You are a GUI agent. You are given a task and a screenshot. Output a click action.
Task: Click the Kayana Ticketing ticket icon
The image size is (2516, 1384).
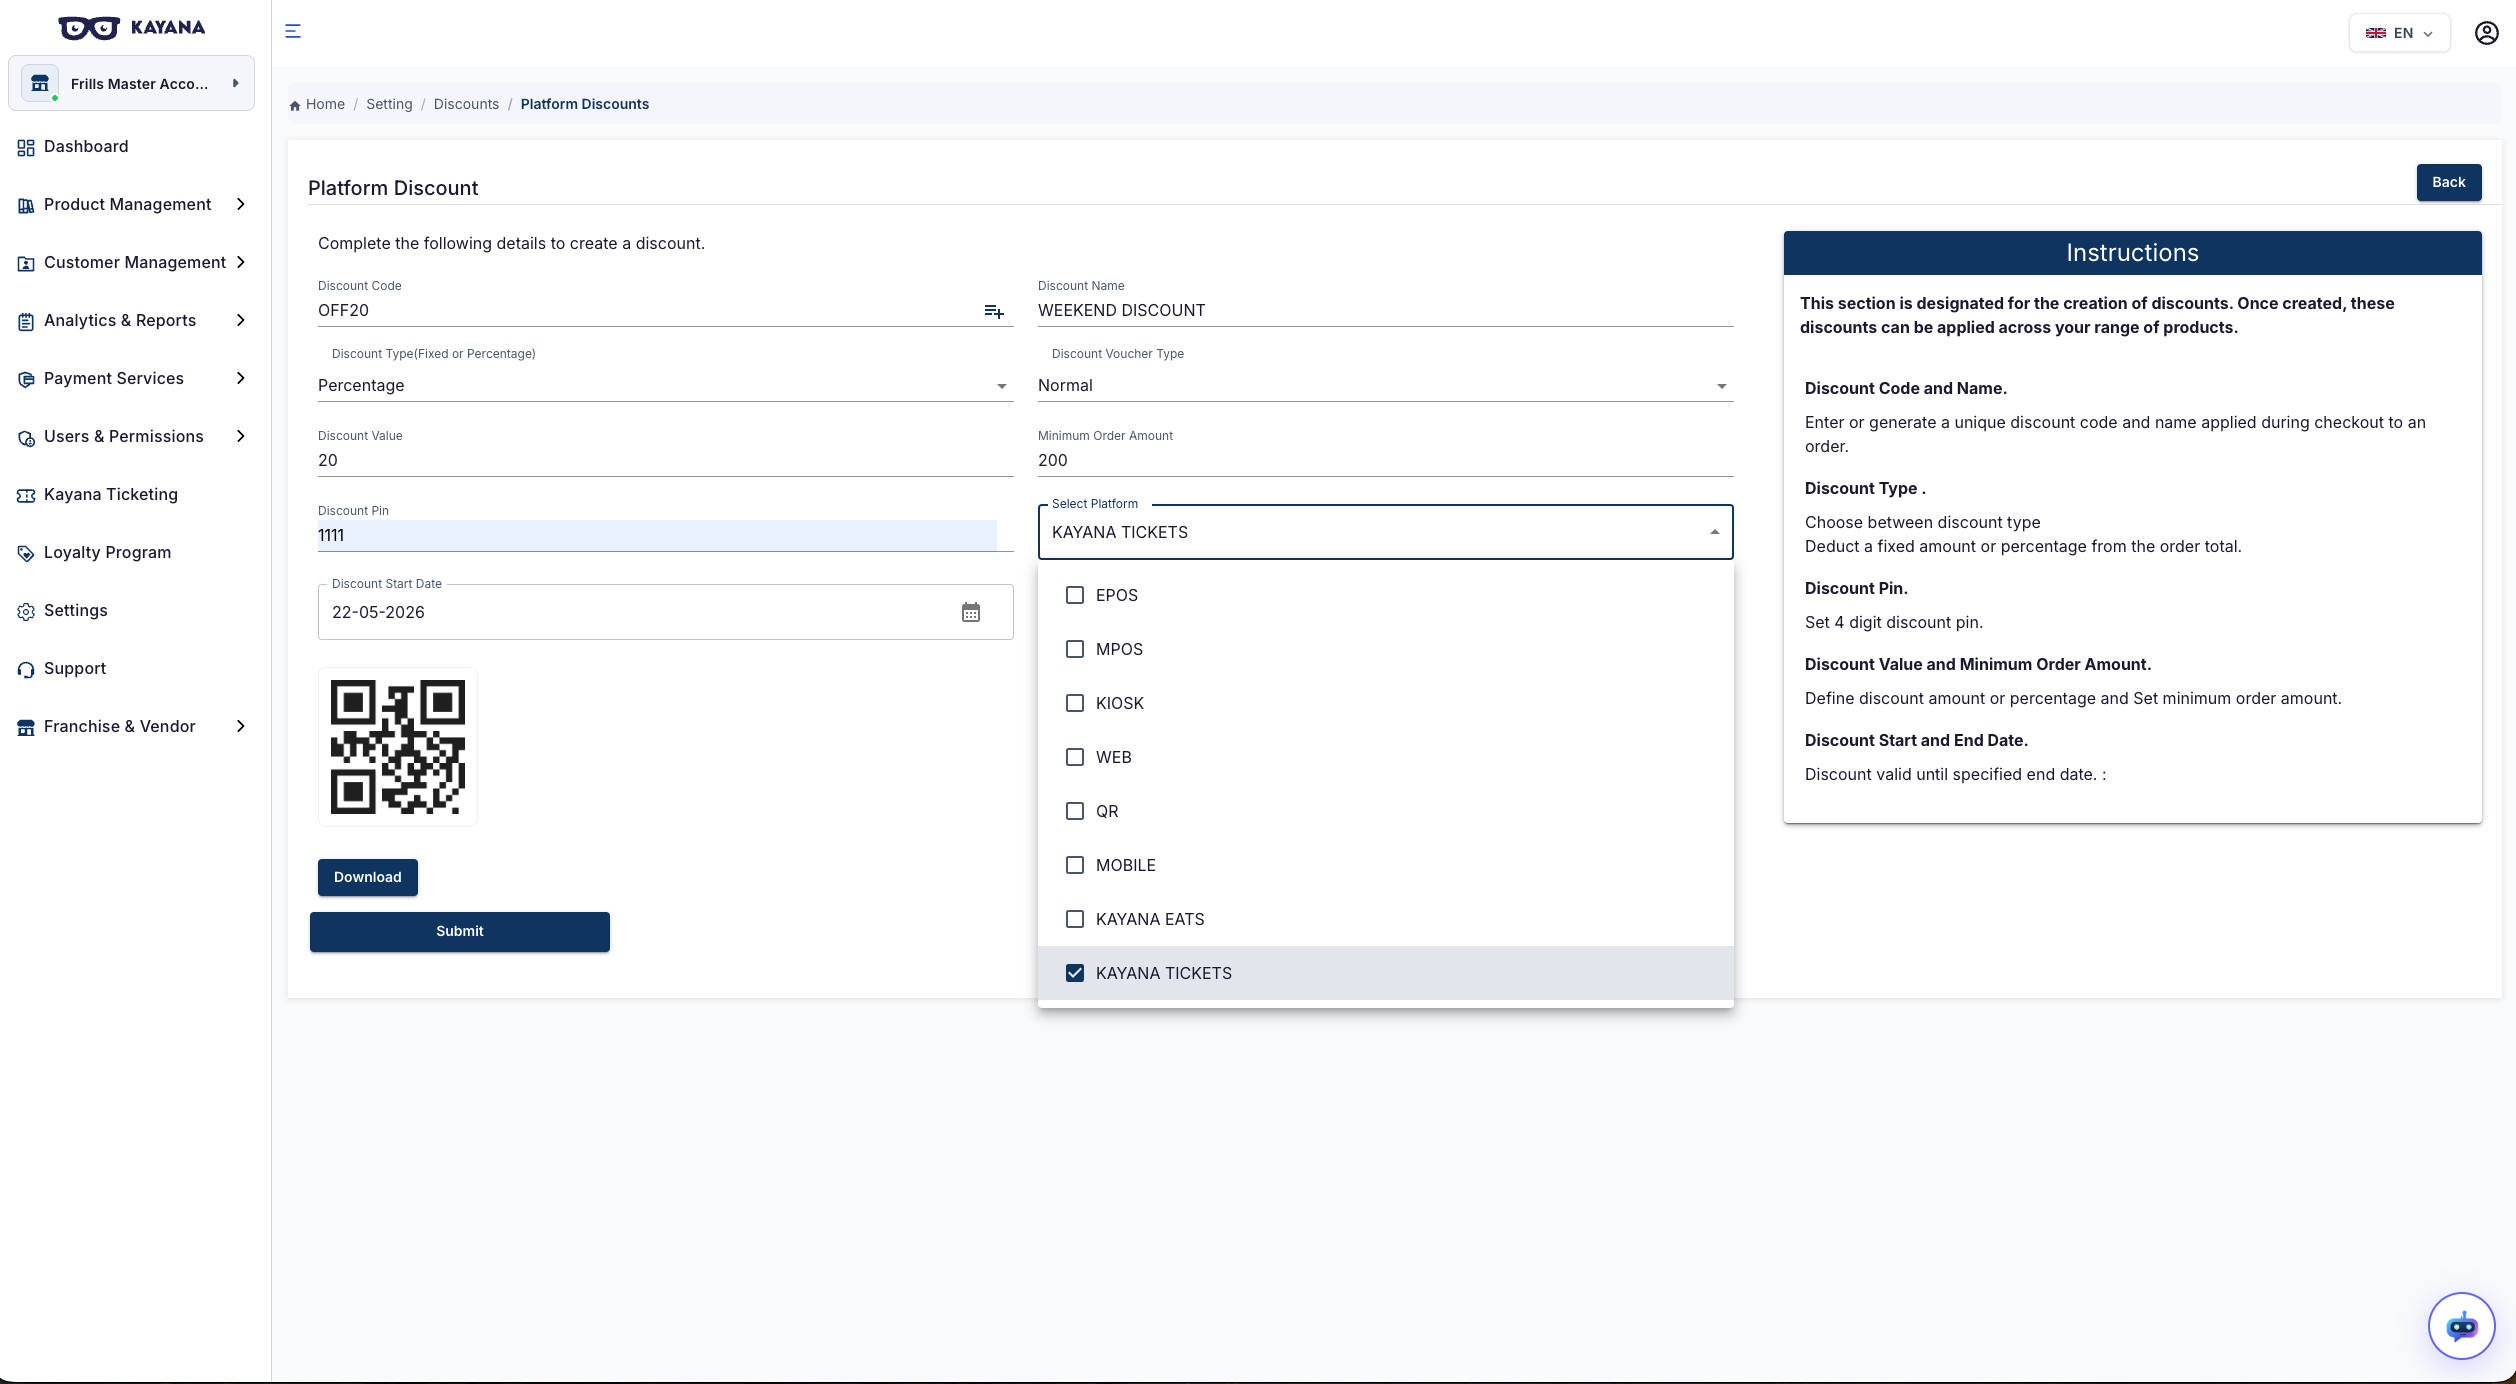click(26, 495)
